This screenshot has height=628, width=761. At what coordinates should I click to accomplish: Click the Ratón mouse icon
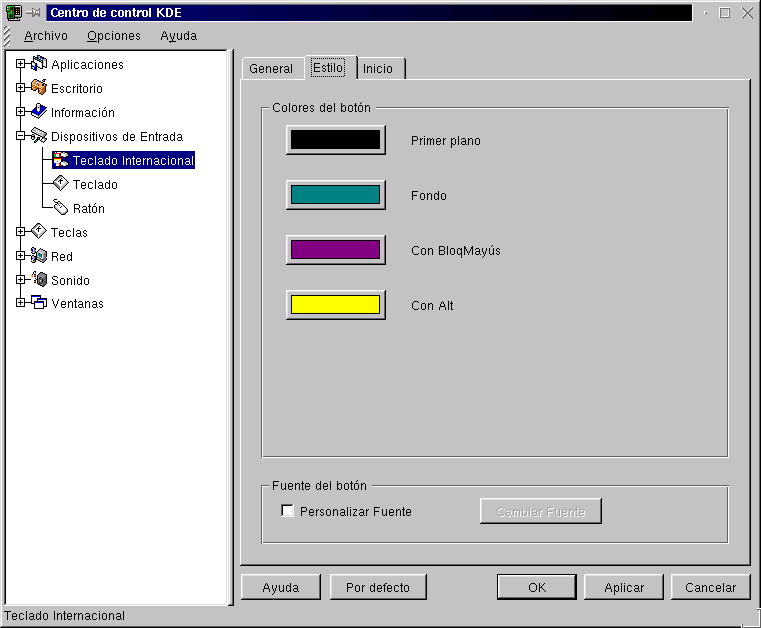click(61, 208)
